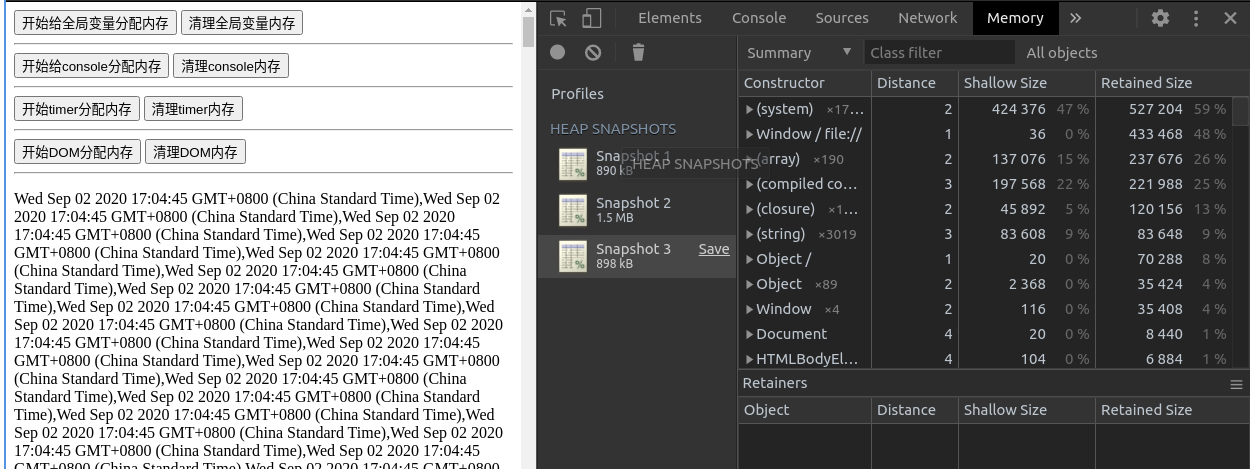Click the record heap snapshot circle icon

(x=557, y=53)
